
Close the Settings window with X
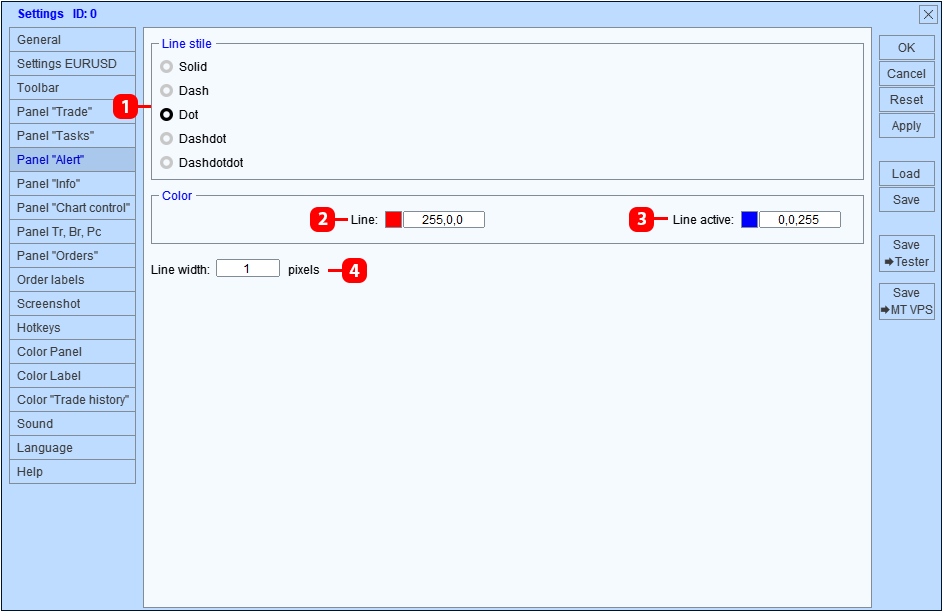pos(928,14)
